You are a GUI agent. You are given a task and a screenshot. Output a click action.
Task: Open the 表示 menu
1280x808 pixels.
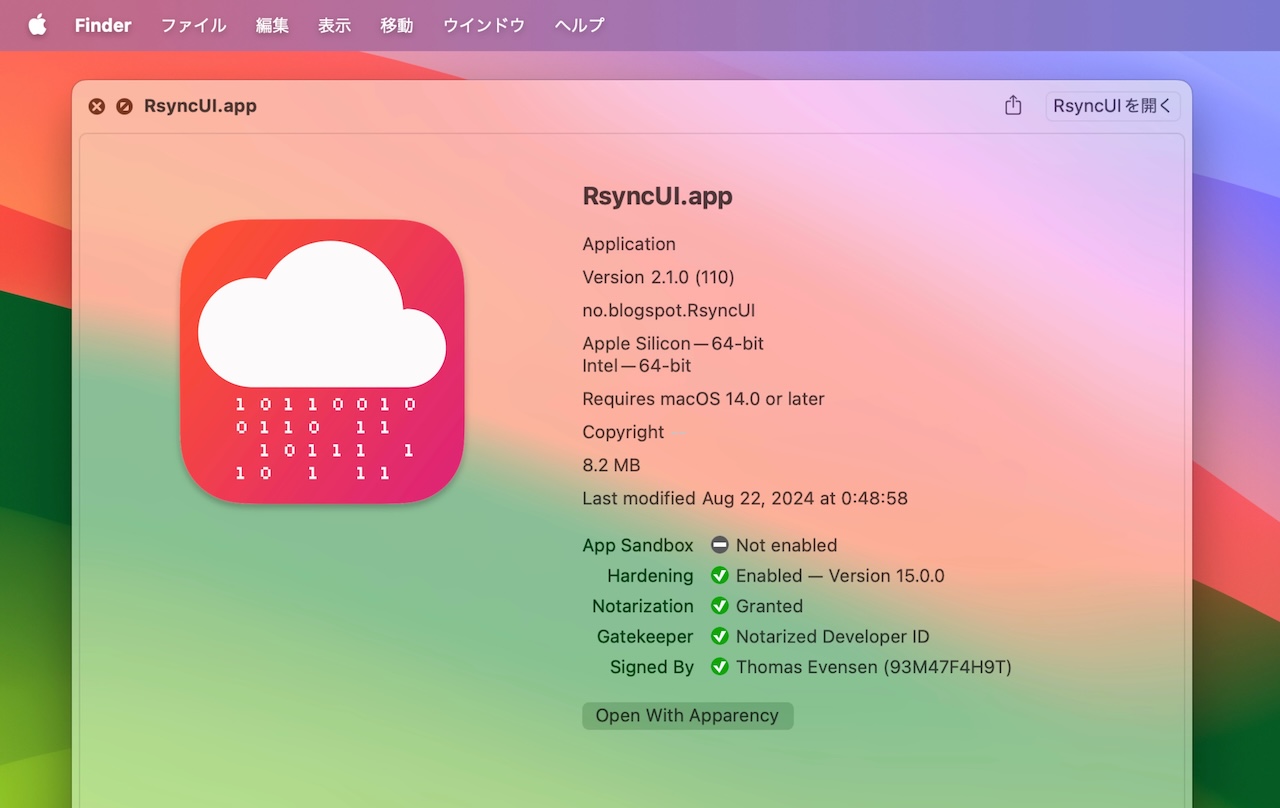pyautogui.click(x=334, y=25)
